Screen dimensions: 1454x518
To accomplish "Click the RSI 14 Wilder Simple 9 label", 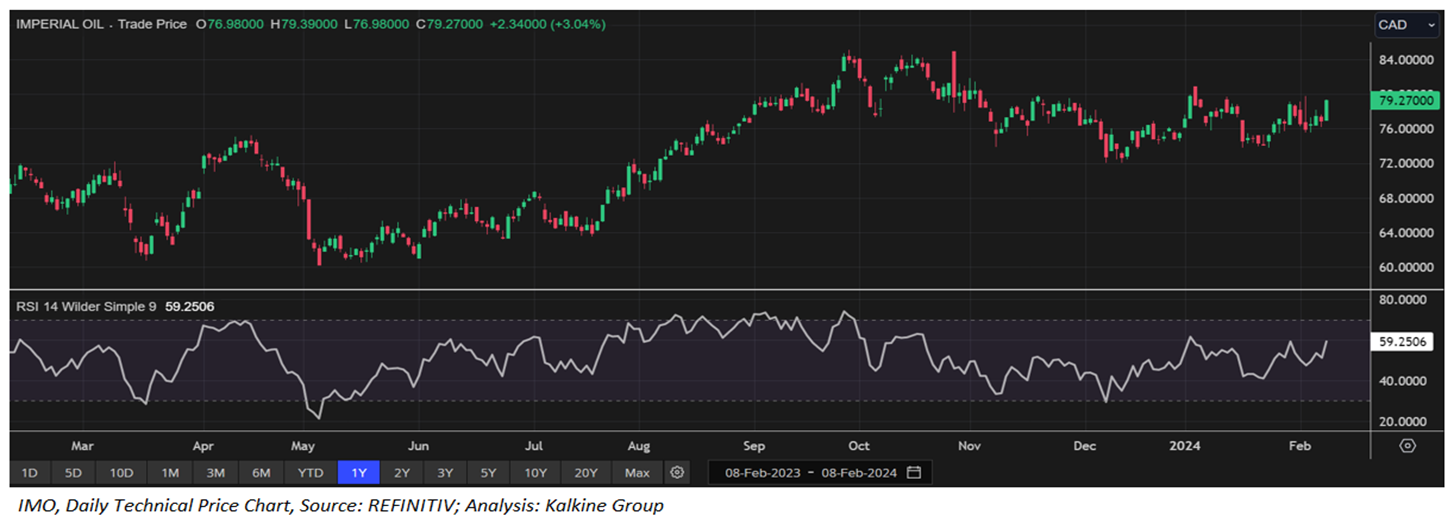I will [86, 306].
